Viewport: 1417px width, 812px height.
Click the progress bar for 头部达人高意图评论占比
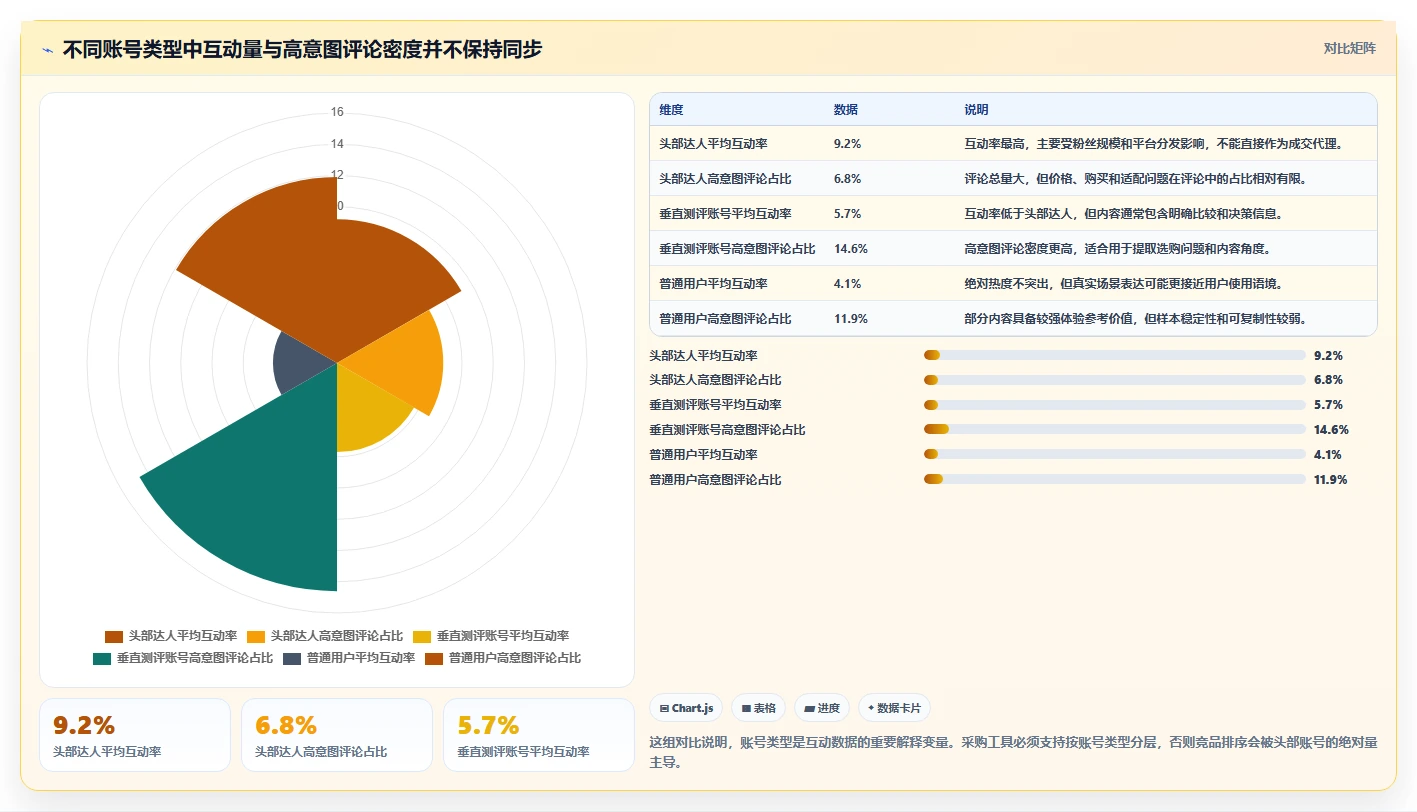point(1115,380)
